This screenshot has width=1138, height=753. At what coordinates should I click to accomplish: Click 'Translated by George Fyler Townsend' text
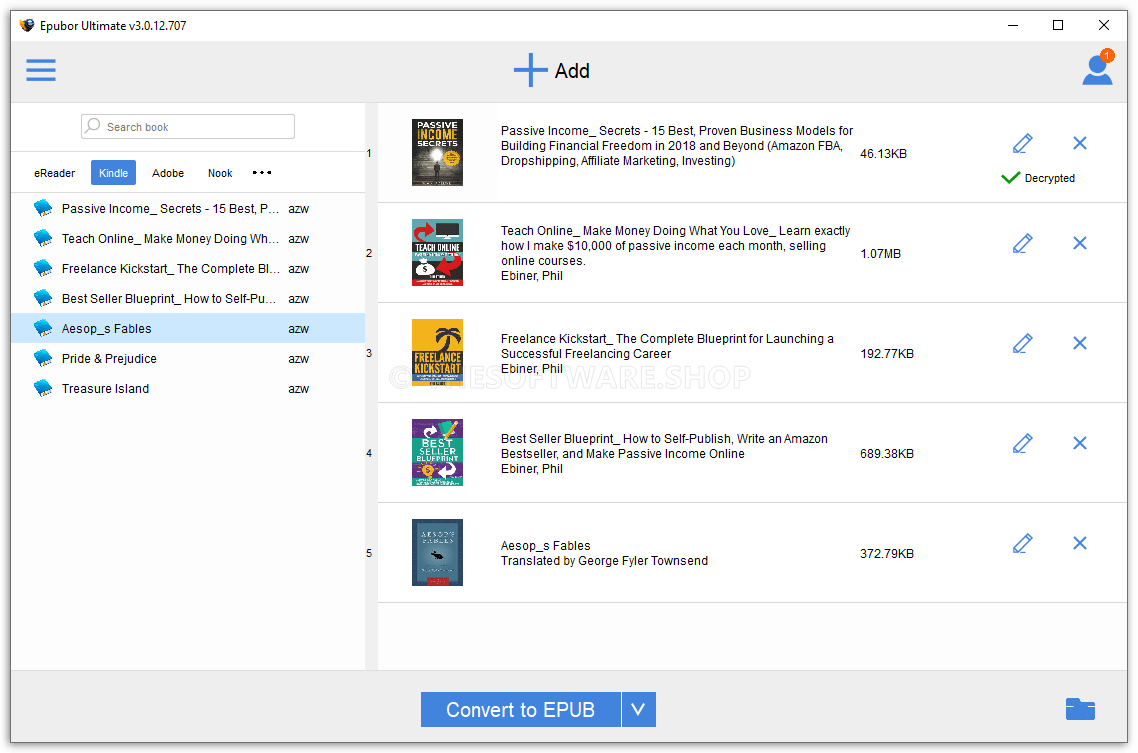[604, 561]
